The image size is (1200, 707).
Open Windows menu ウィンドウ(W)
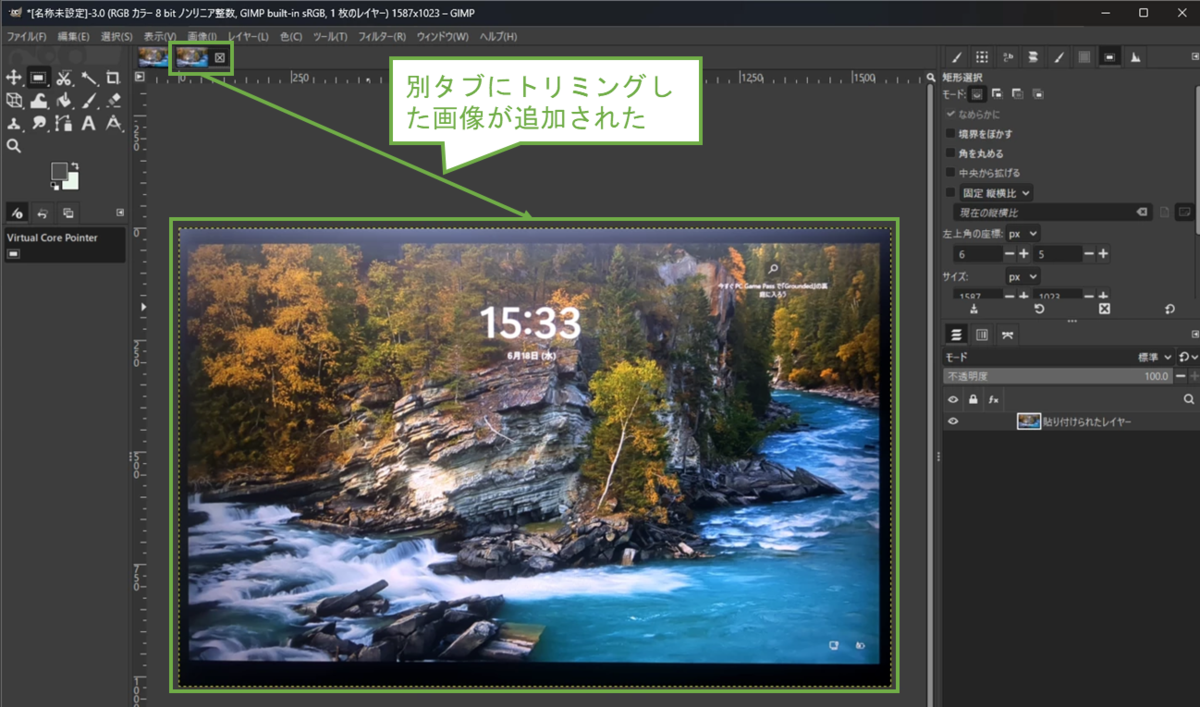442,37
